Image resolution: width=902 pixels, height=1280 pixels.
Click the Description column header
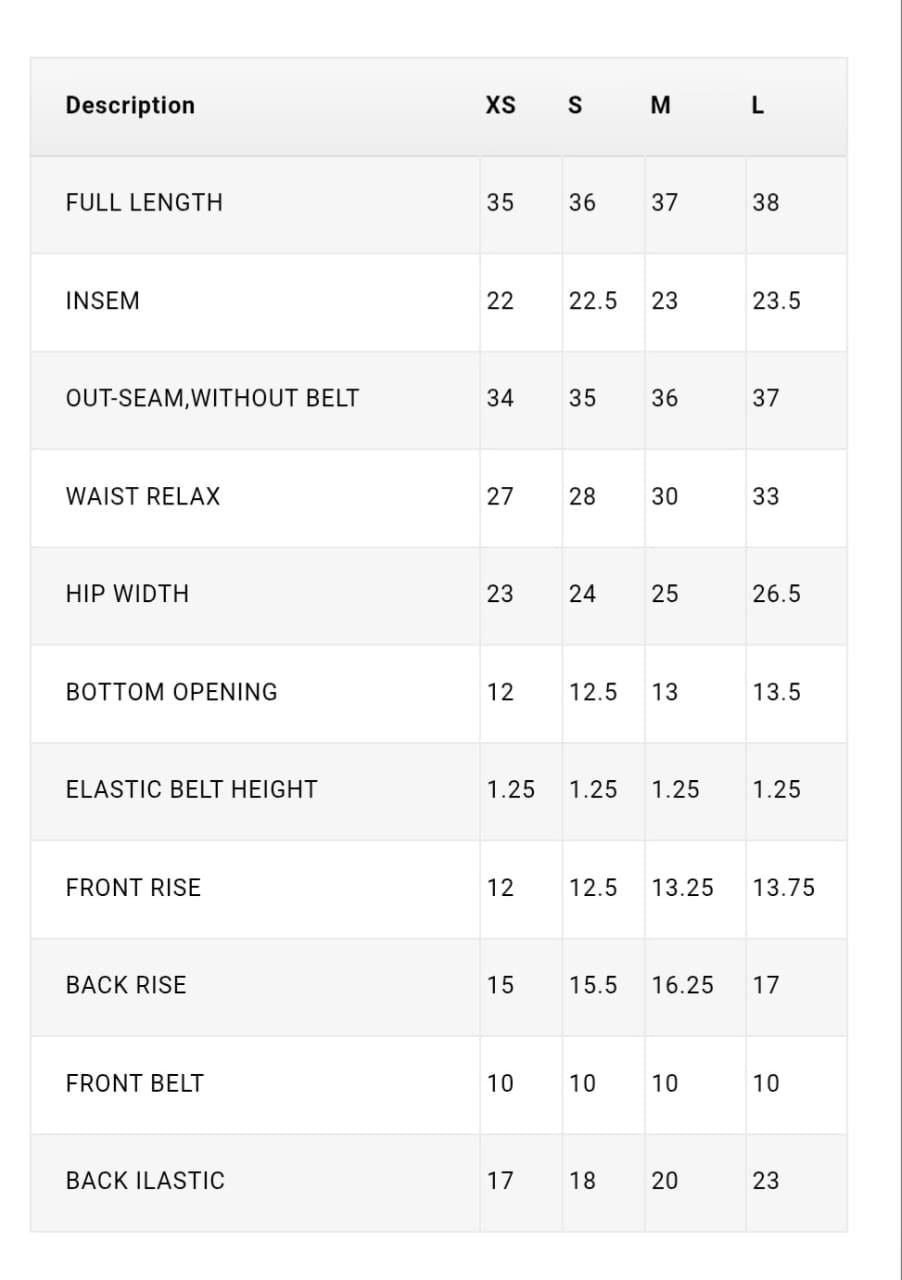[130, 105]
